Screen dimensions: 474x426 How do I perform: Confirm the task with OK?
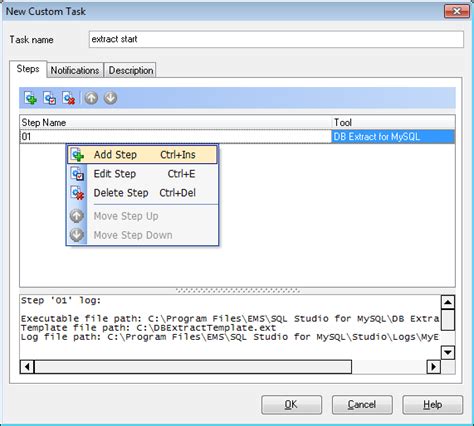click(291, 405)
